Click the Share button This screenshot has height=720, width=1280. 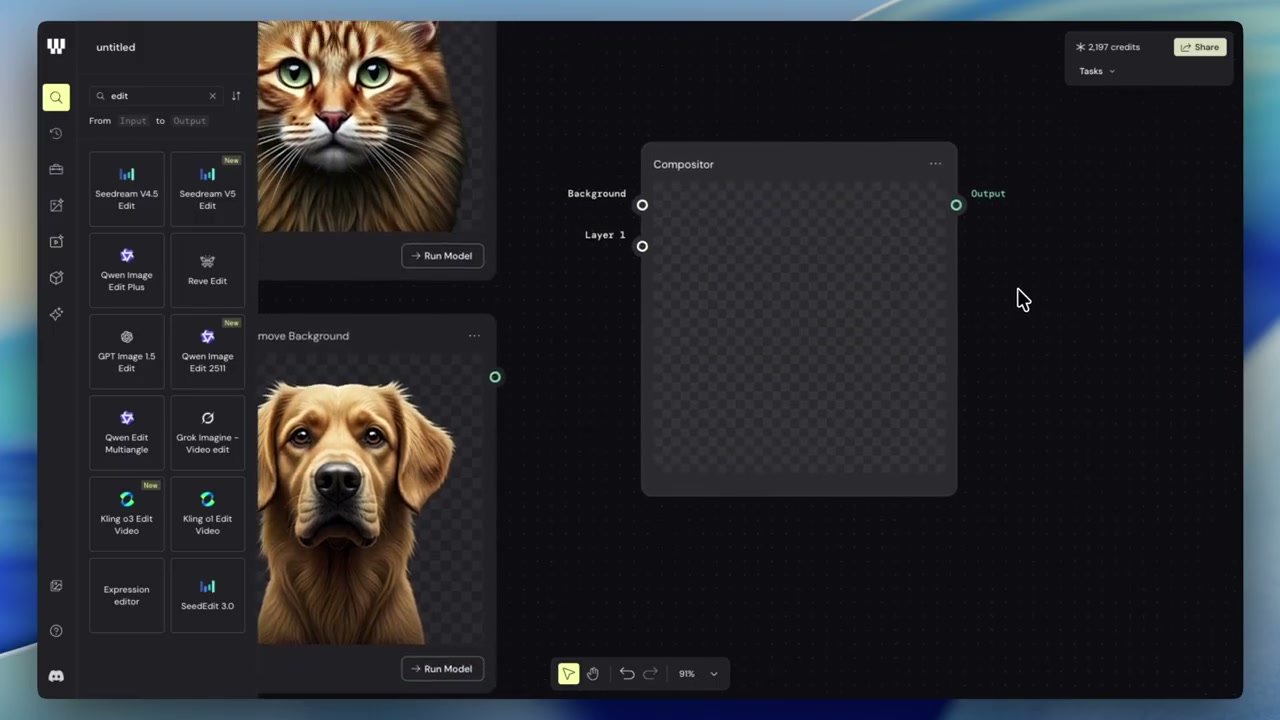1200,47
